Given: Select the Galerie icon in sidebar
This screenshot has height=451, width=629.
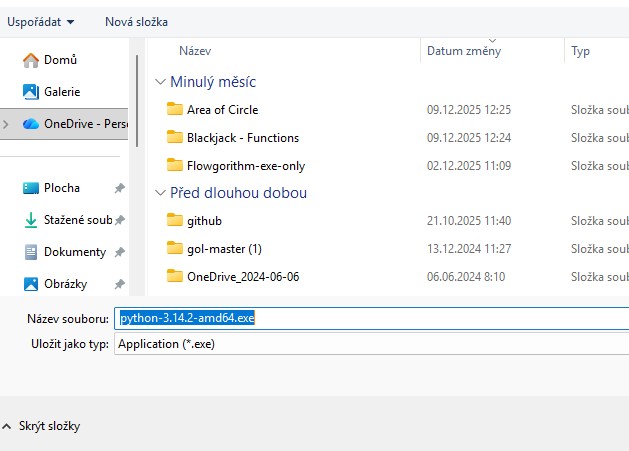Looking at the screenshot, I should [31, 92].
